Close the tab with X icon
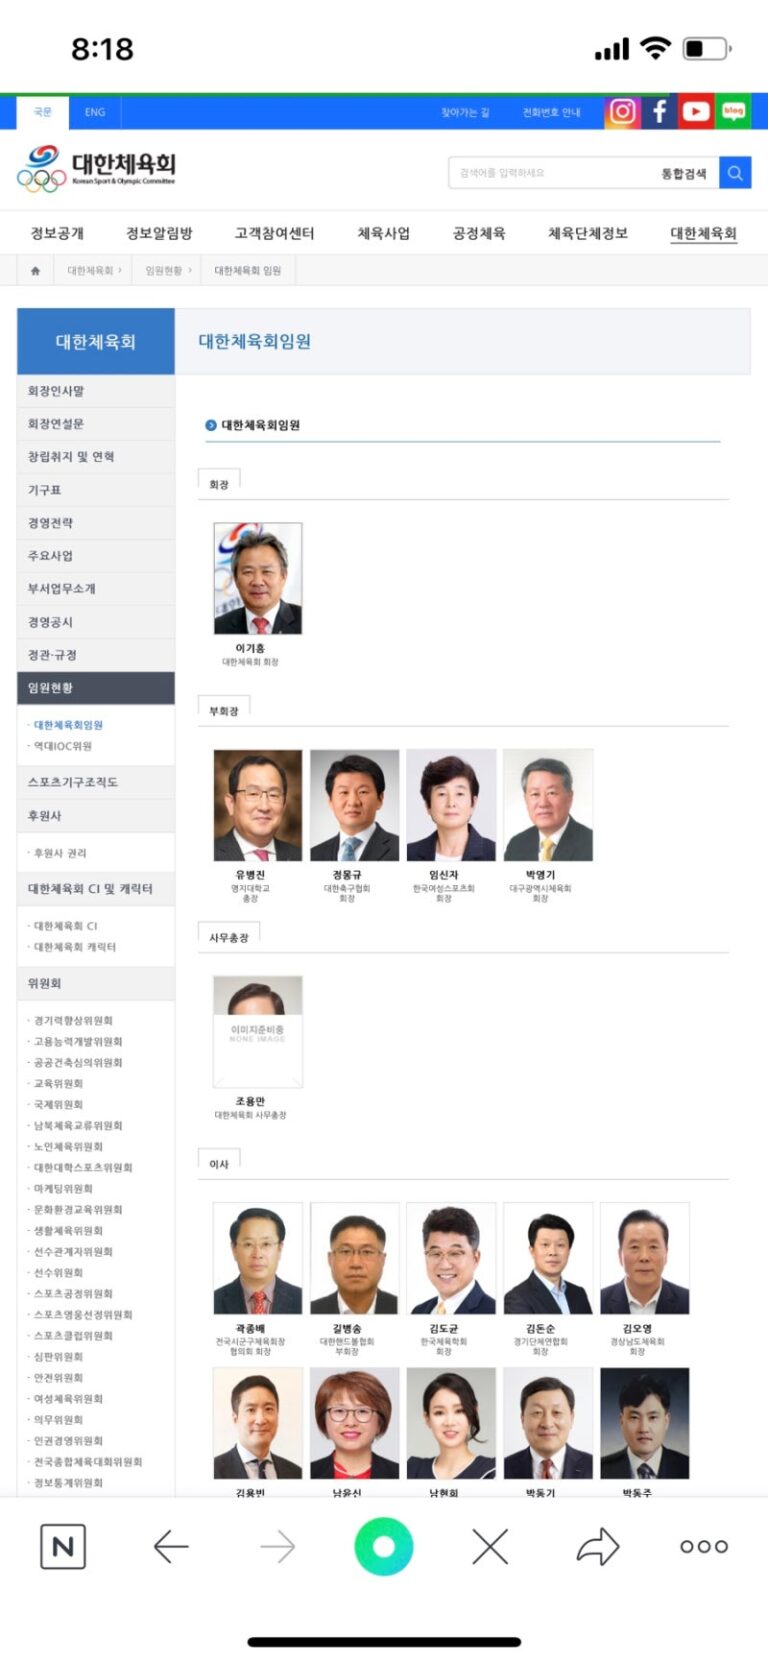 490,1547
